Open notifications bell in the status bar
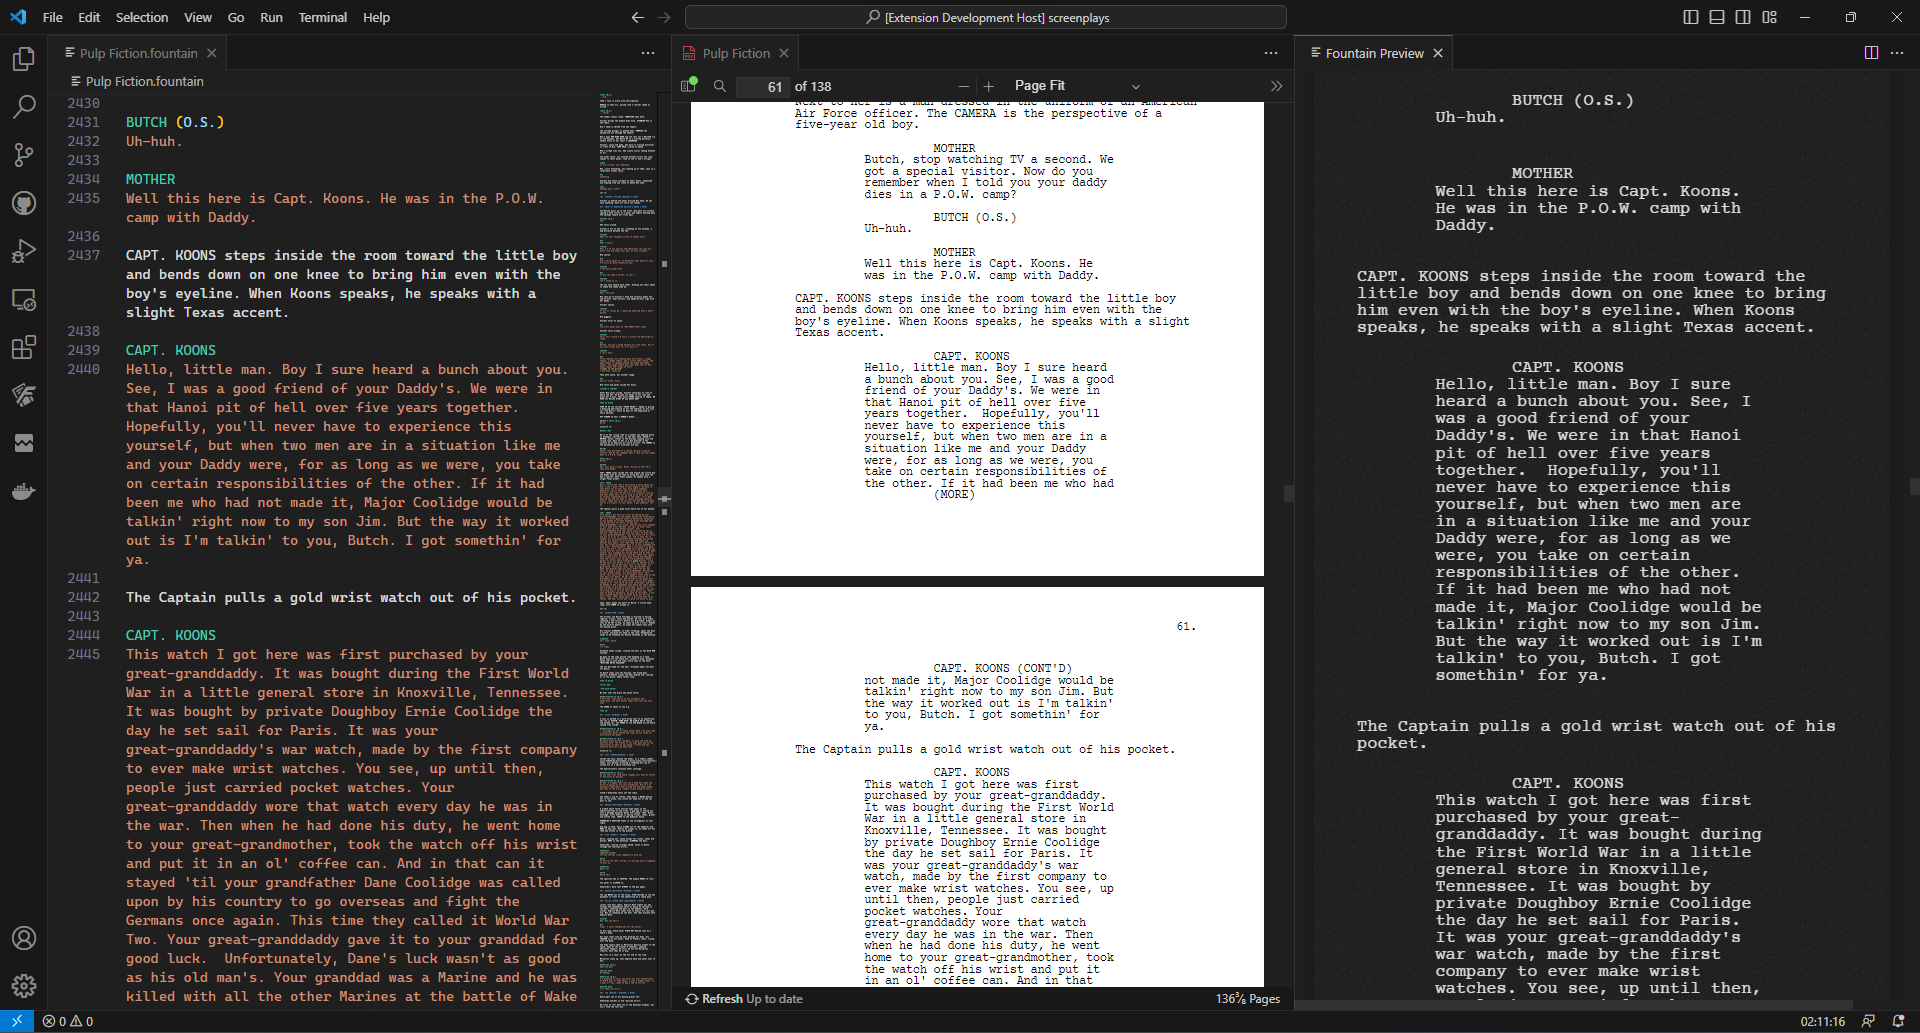The width and height of the screenshot is (1920, 1033). click(x=1898, y=1021)
